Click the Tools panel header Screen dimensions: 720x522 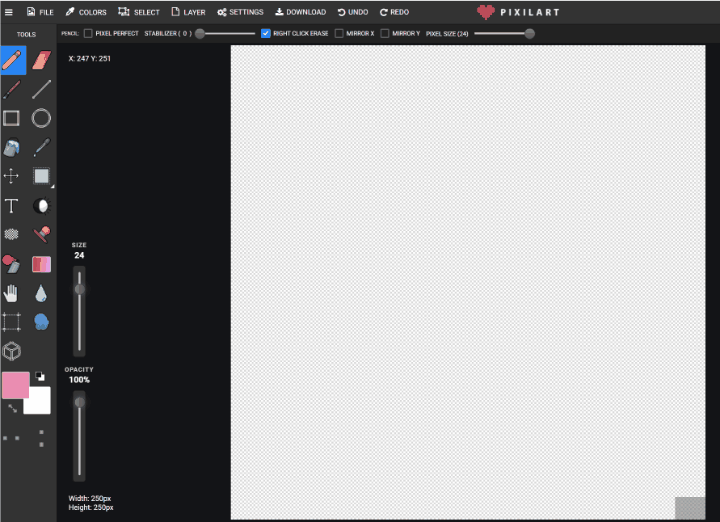point(26,34)
